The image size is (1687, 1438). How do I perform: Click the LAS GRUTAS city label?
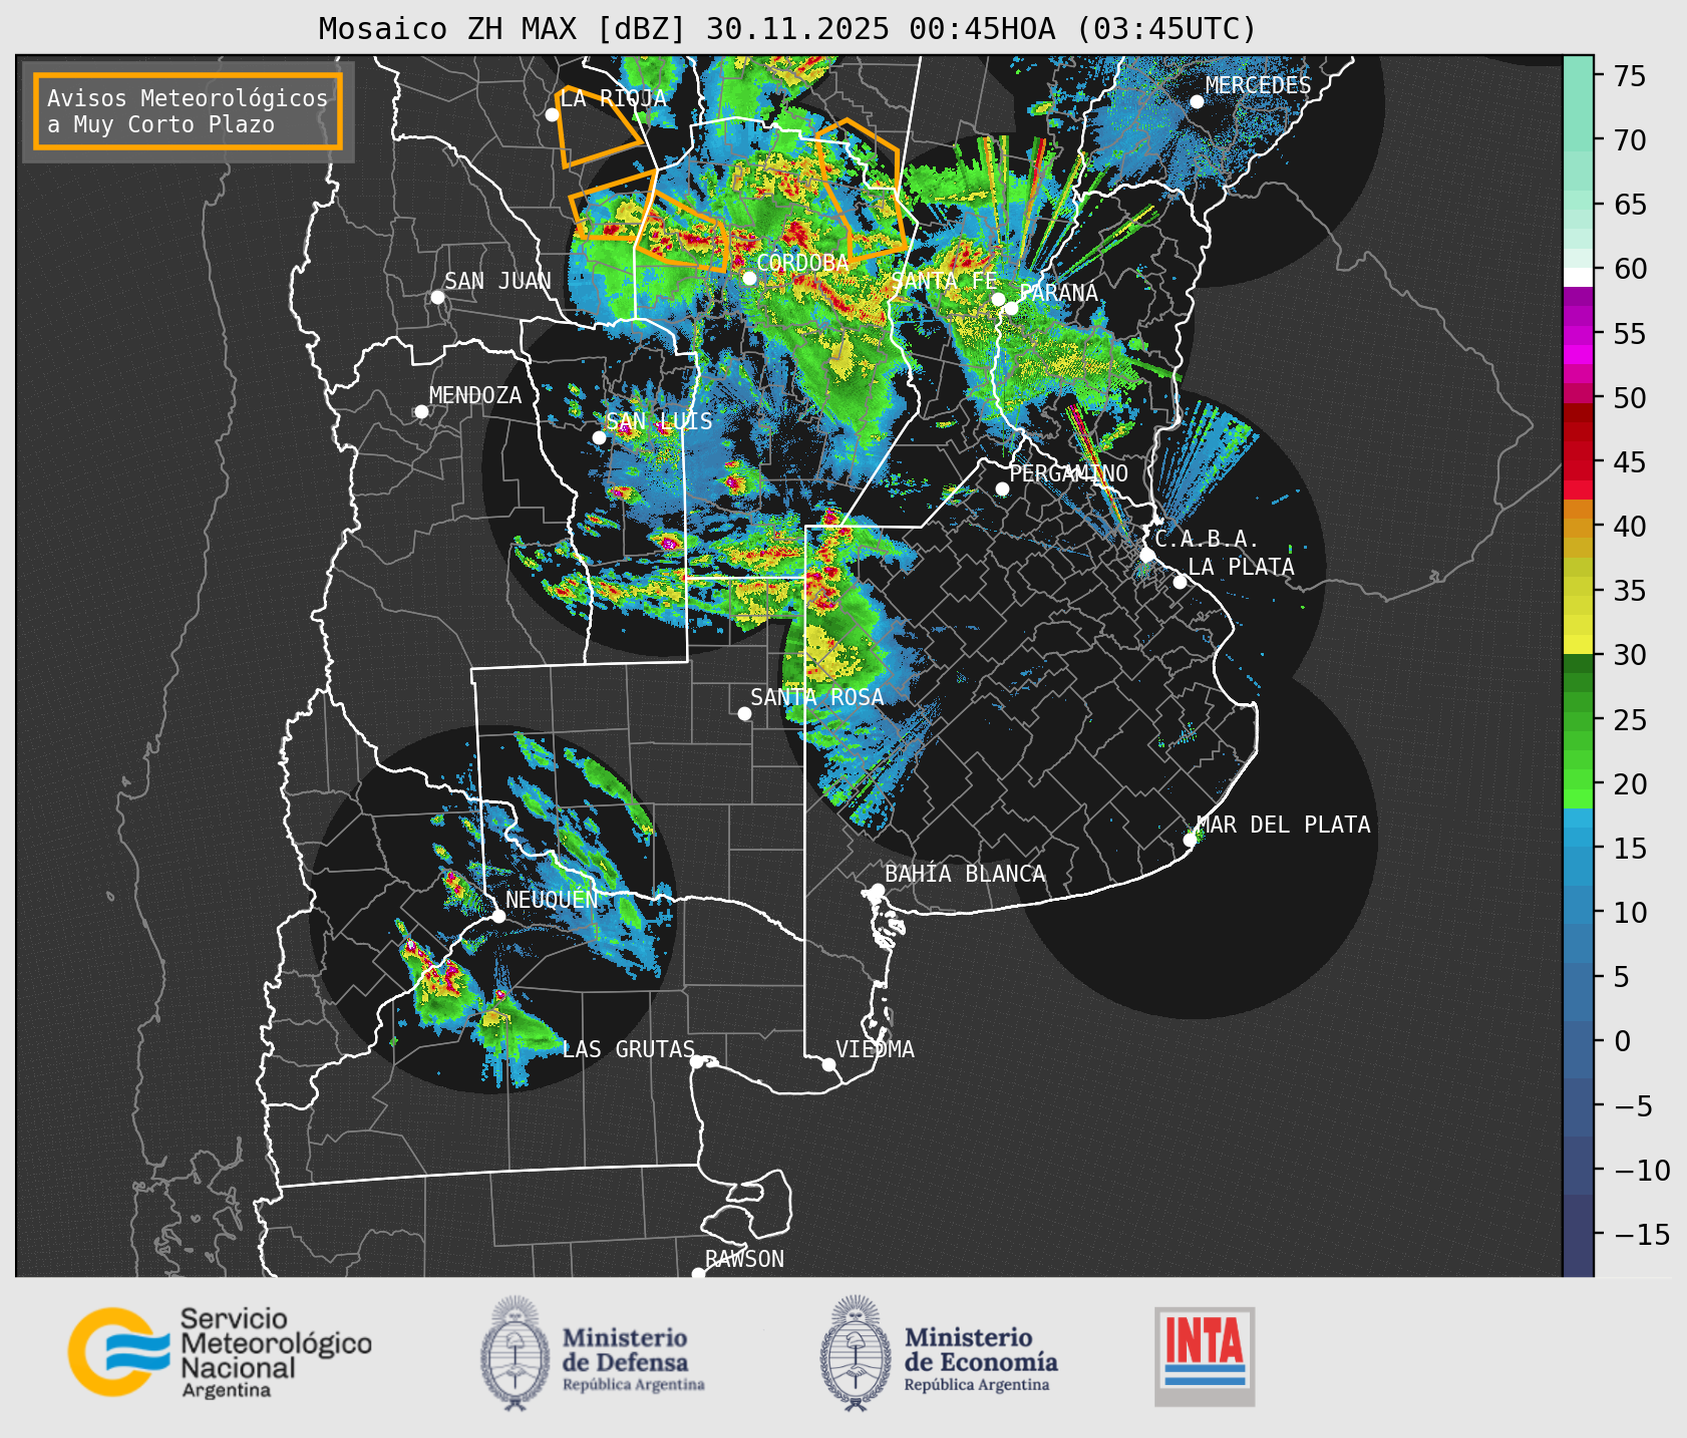tap(628, 1049)
